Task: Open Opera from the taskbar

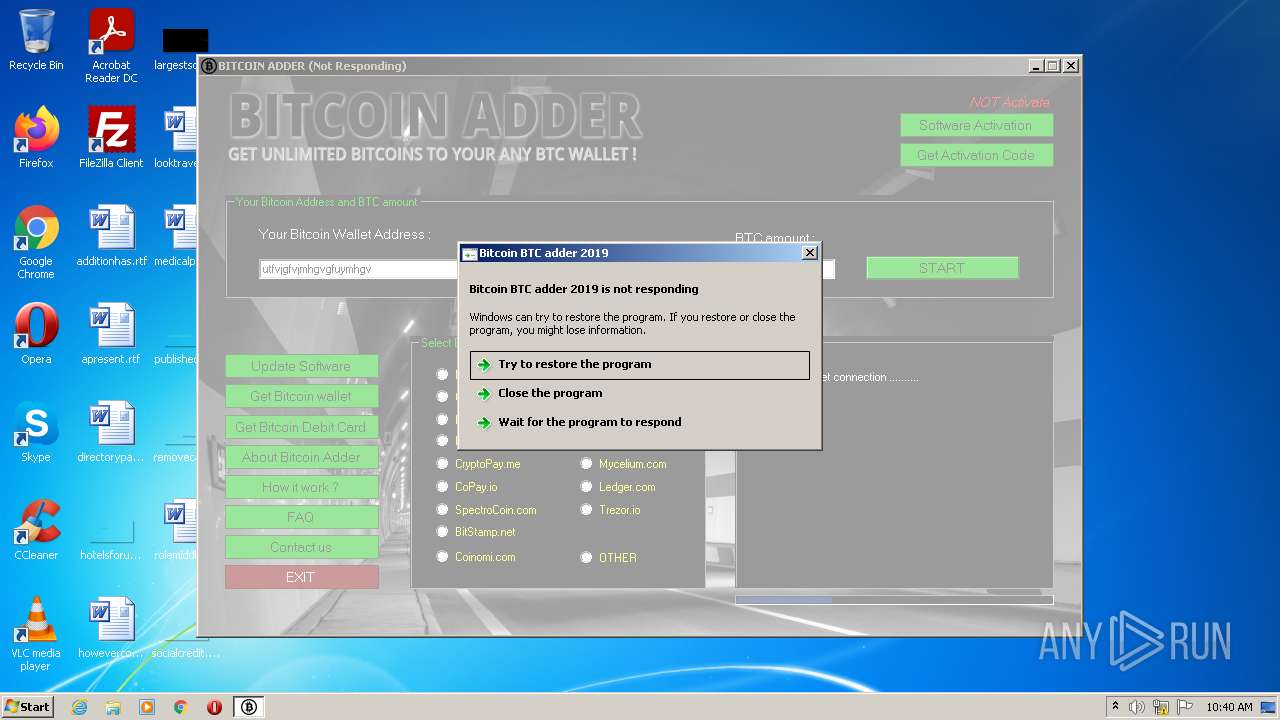Action: 214,707
